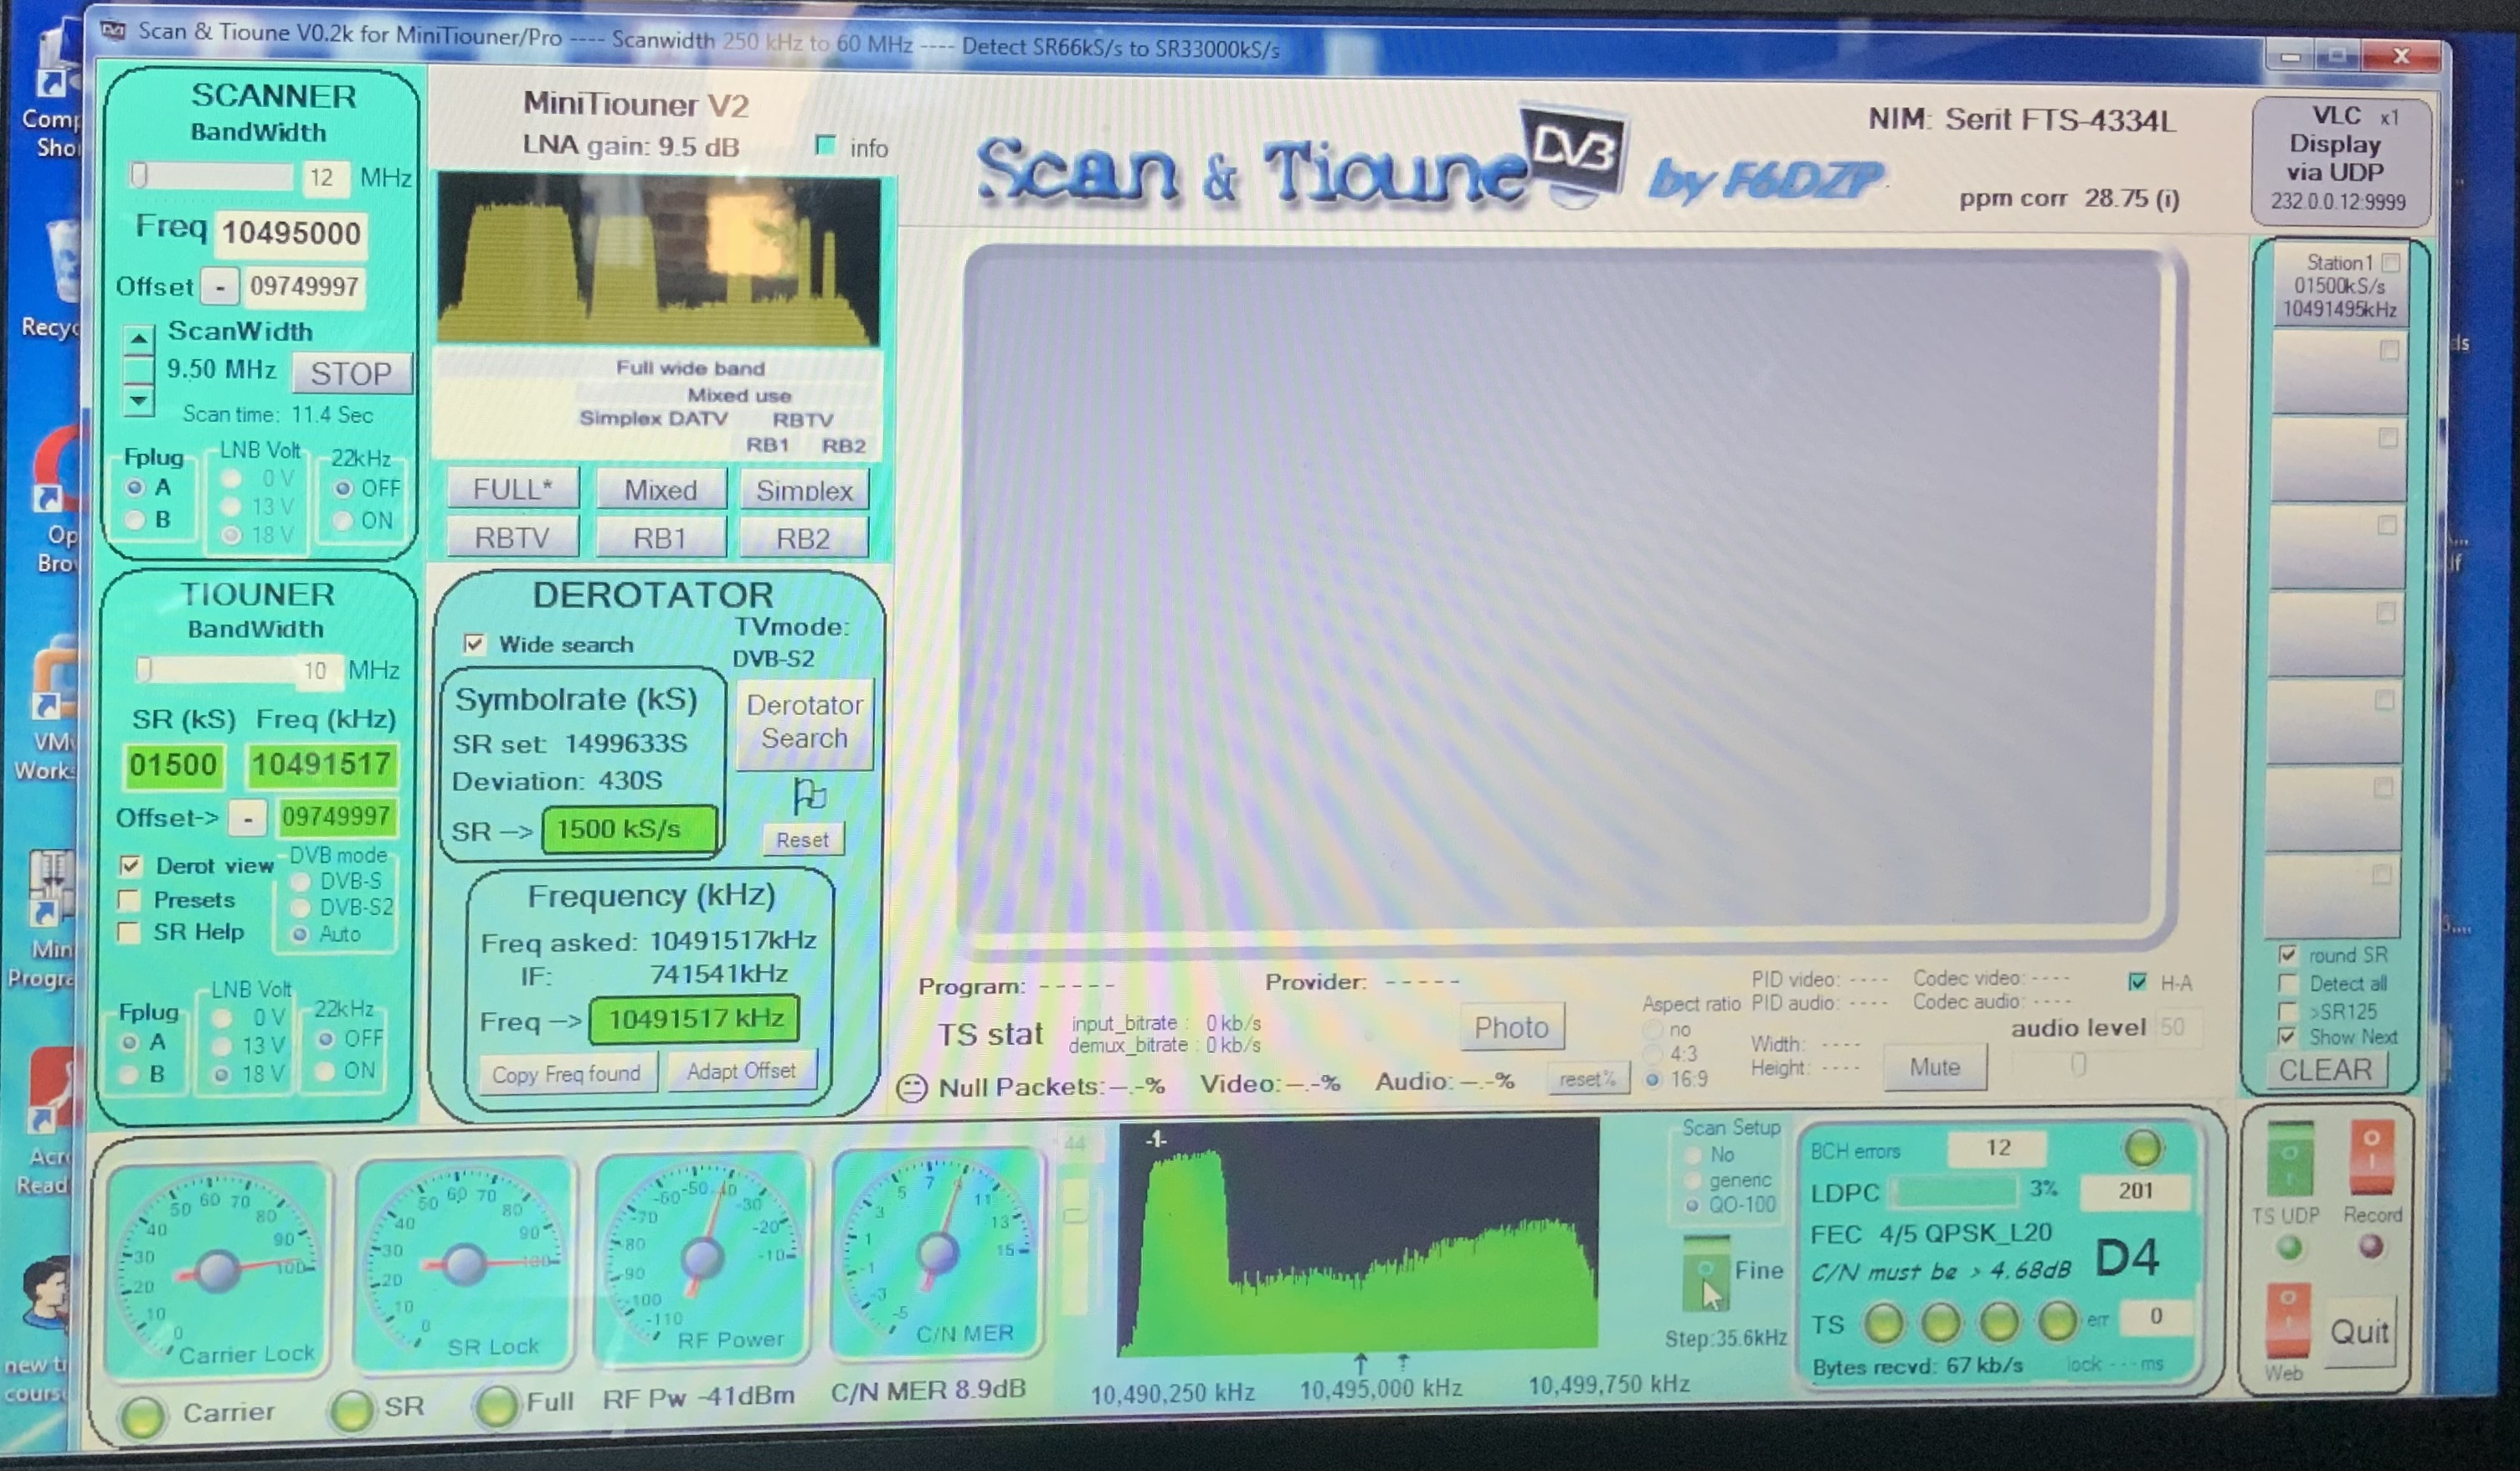Toggle the Record red switch
This screenshot has height=1471, width=2520.
click(2371, 1158)
